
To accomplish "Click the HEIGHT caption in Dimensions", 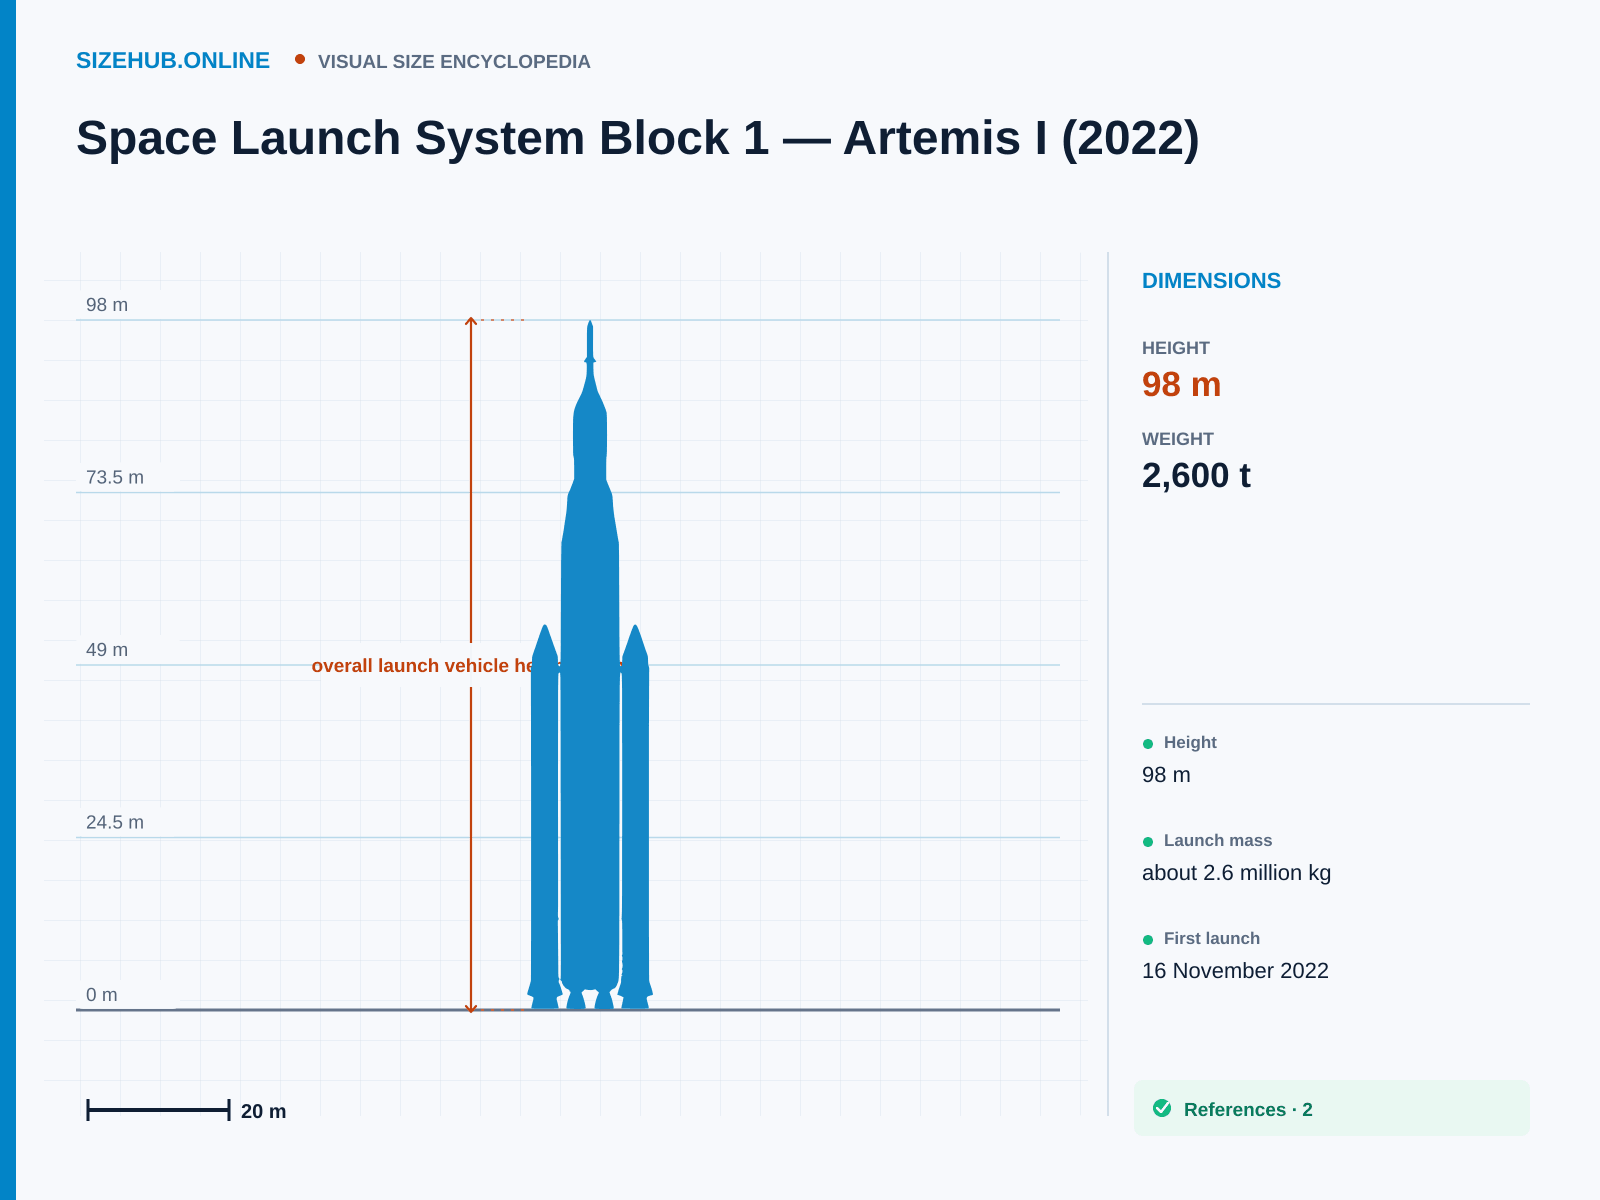I will pyautogui.click(x=1176, y=348).
